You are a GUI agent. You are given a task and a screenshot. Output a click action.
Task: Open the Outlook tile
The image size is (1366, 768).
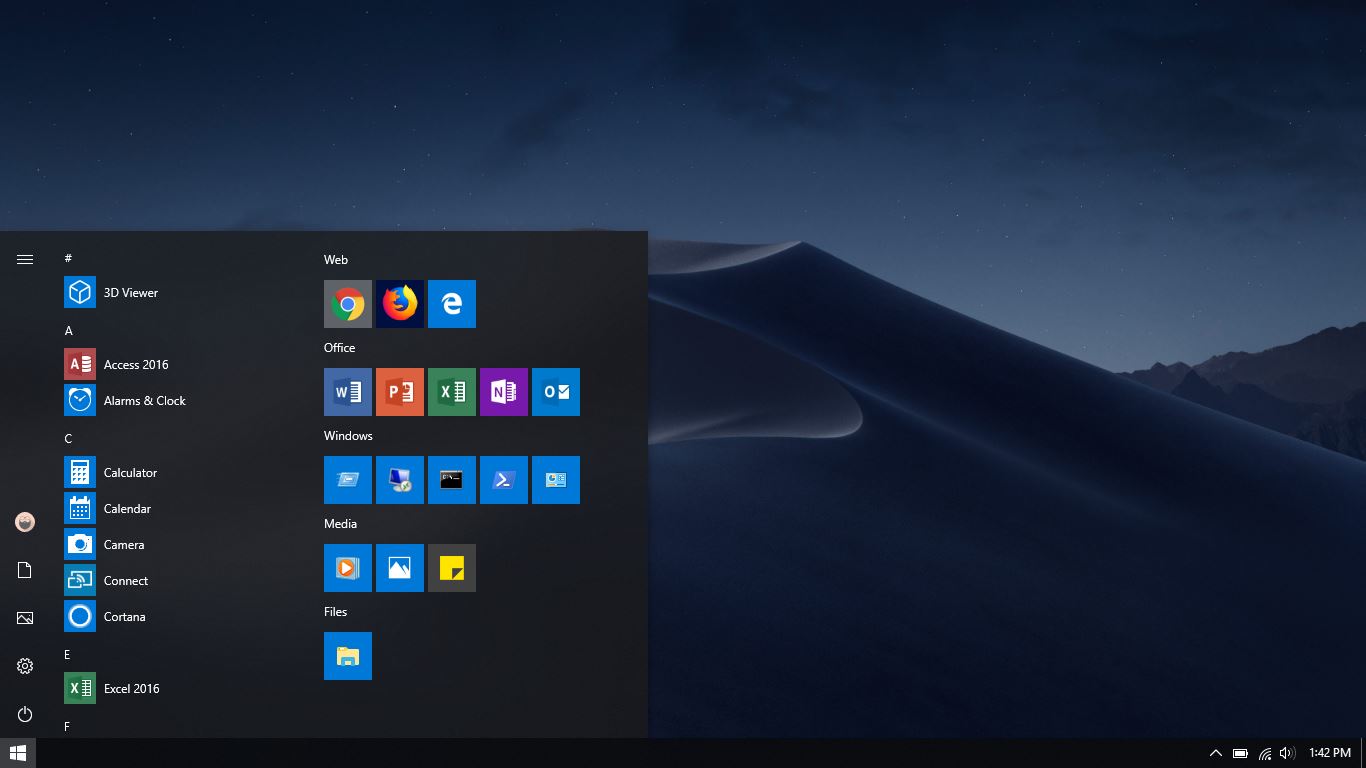click(x=556, y=392)
